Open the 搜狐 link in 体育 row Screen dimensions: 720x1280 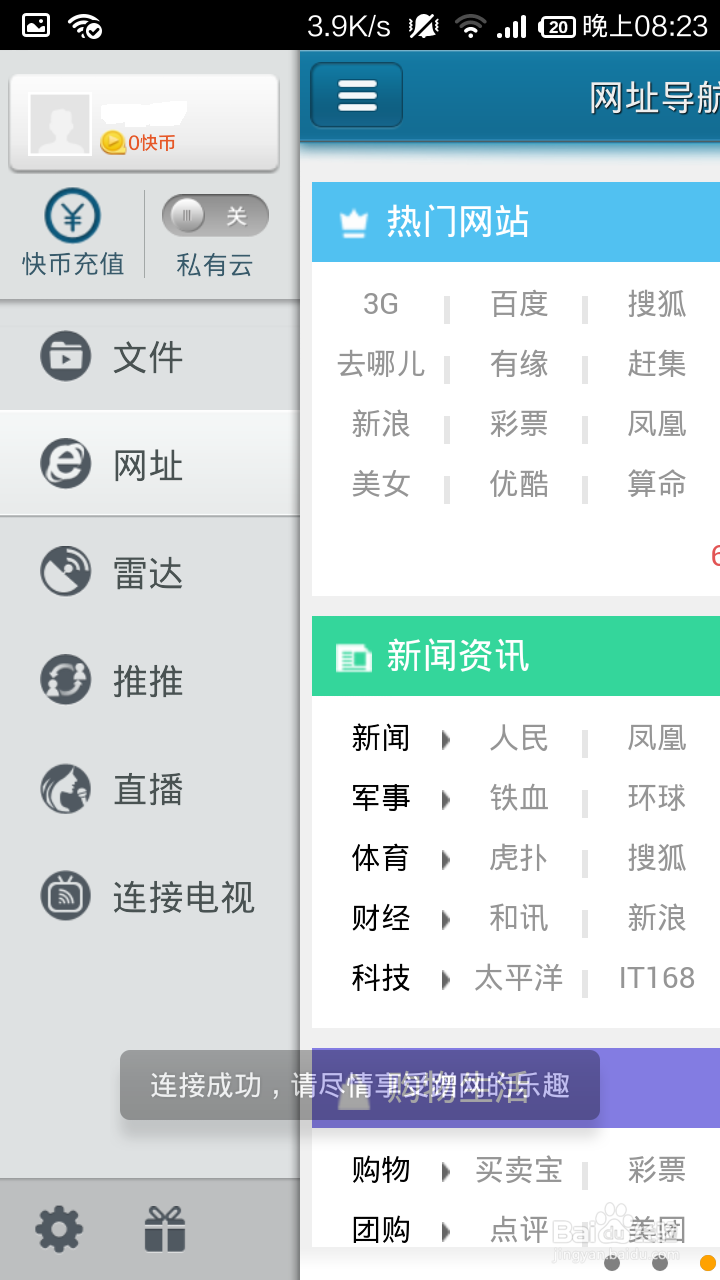click(x=657, y=858)
